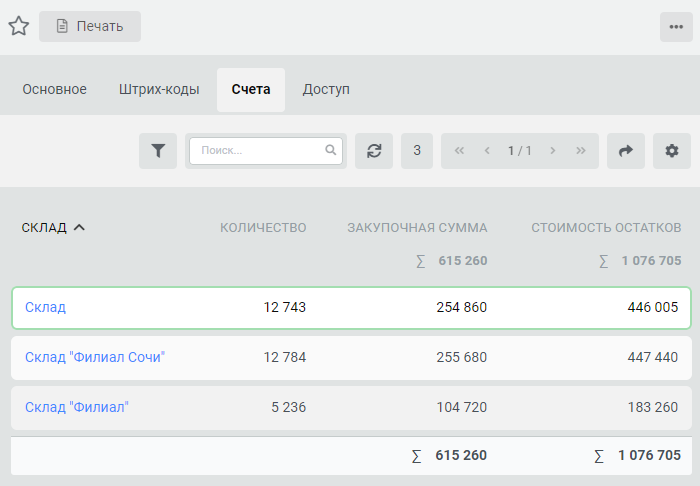700x486 pixels.
Task: Click the quantity value 12 743
Action: 285,307
